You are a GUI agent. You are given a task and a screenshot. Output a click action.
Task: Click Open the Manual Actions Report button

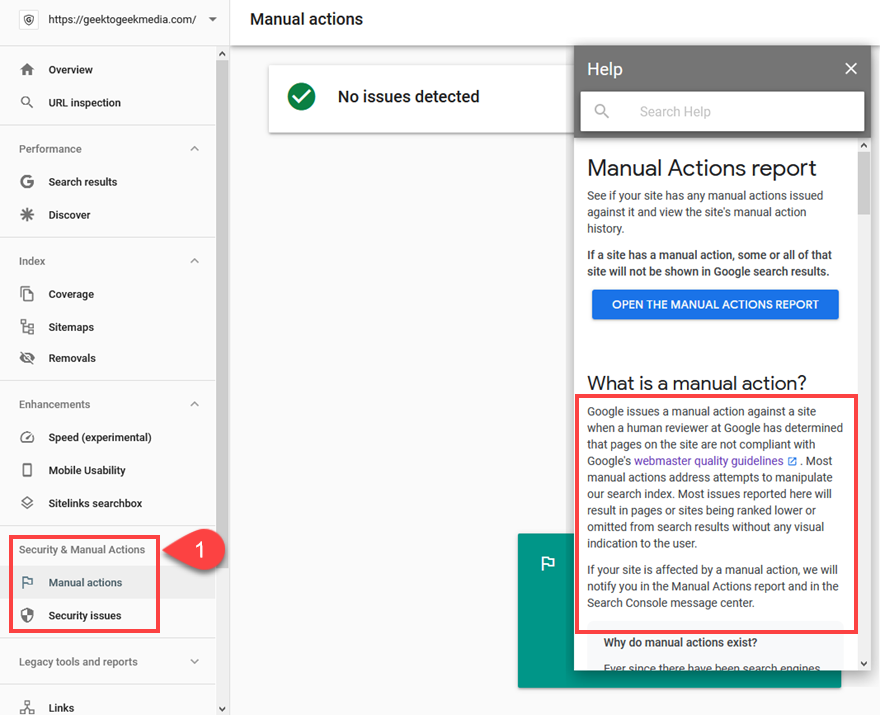(715, 304)
